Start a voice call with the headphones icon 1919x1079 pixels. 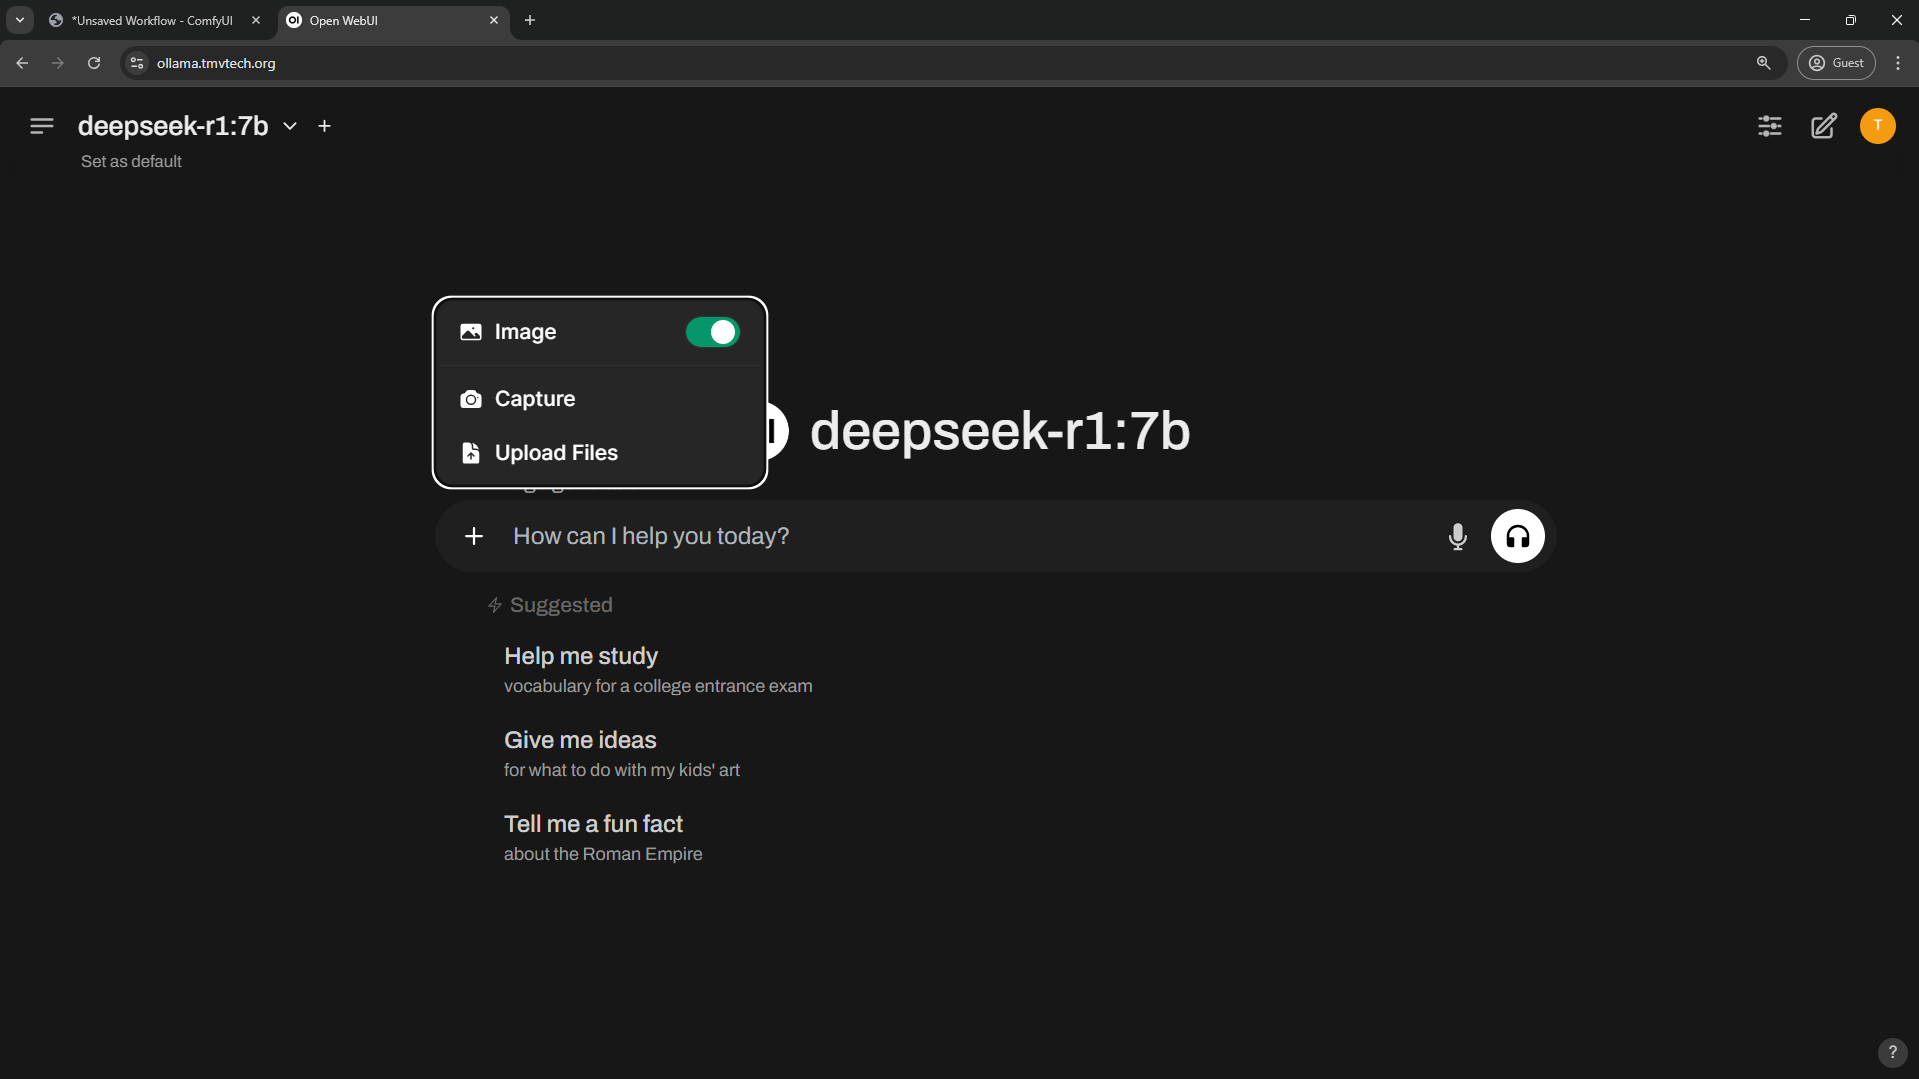point(1516,536)
